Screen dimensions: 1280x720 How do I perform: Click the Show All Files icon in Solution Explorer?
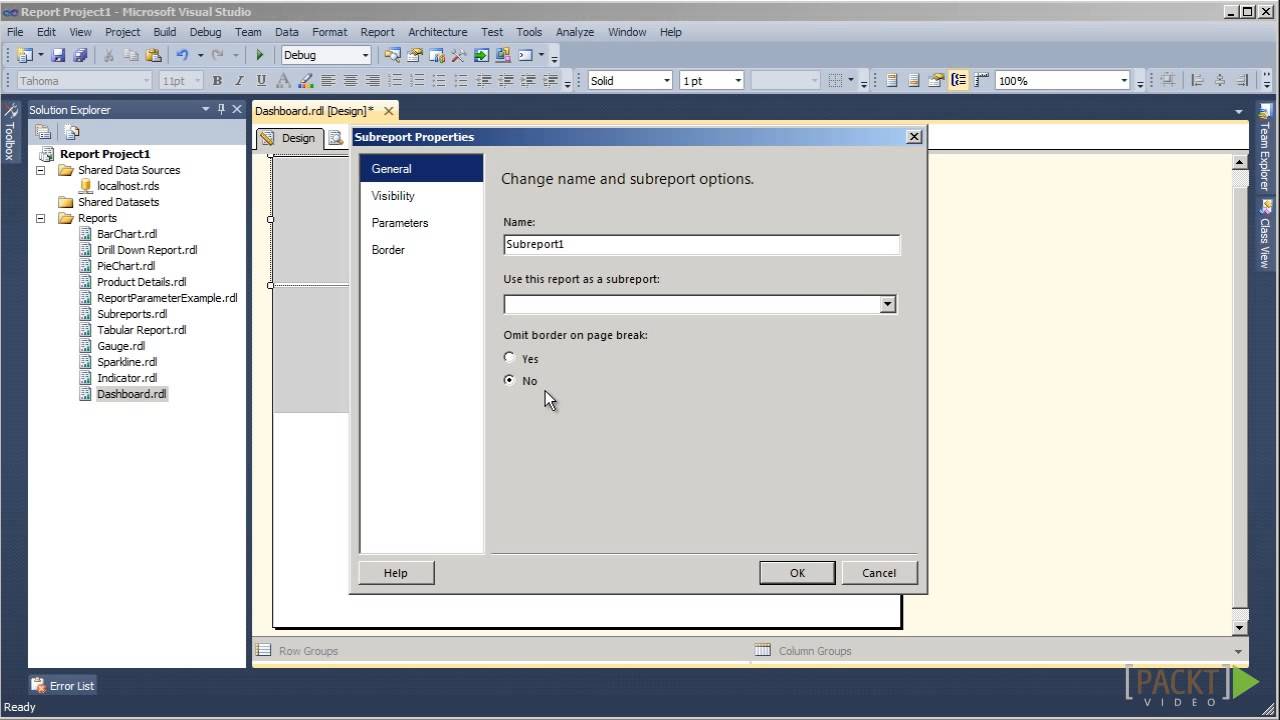click(72, 132)
